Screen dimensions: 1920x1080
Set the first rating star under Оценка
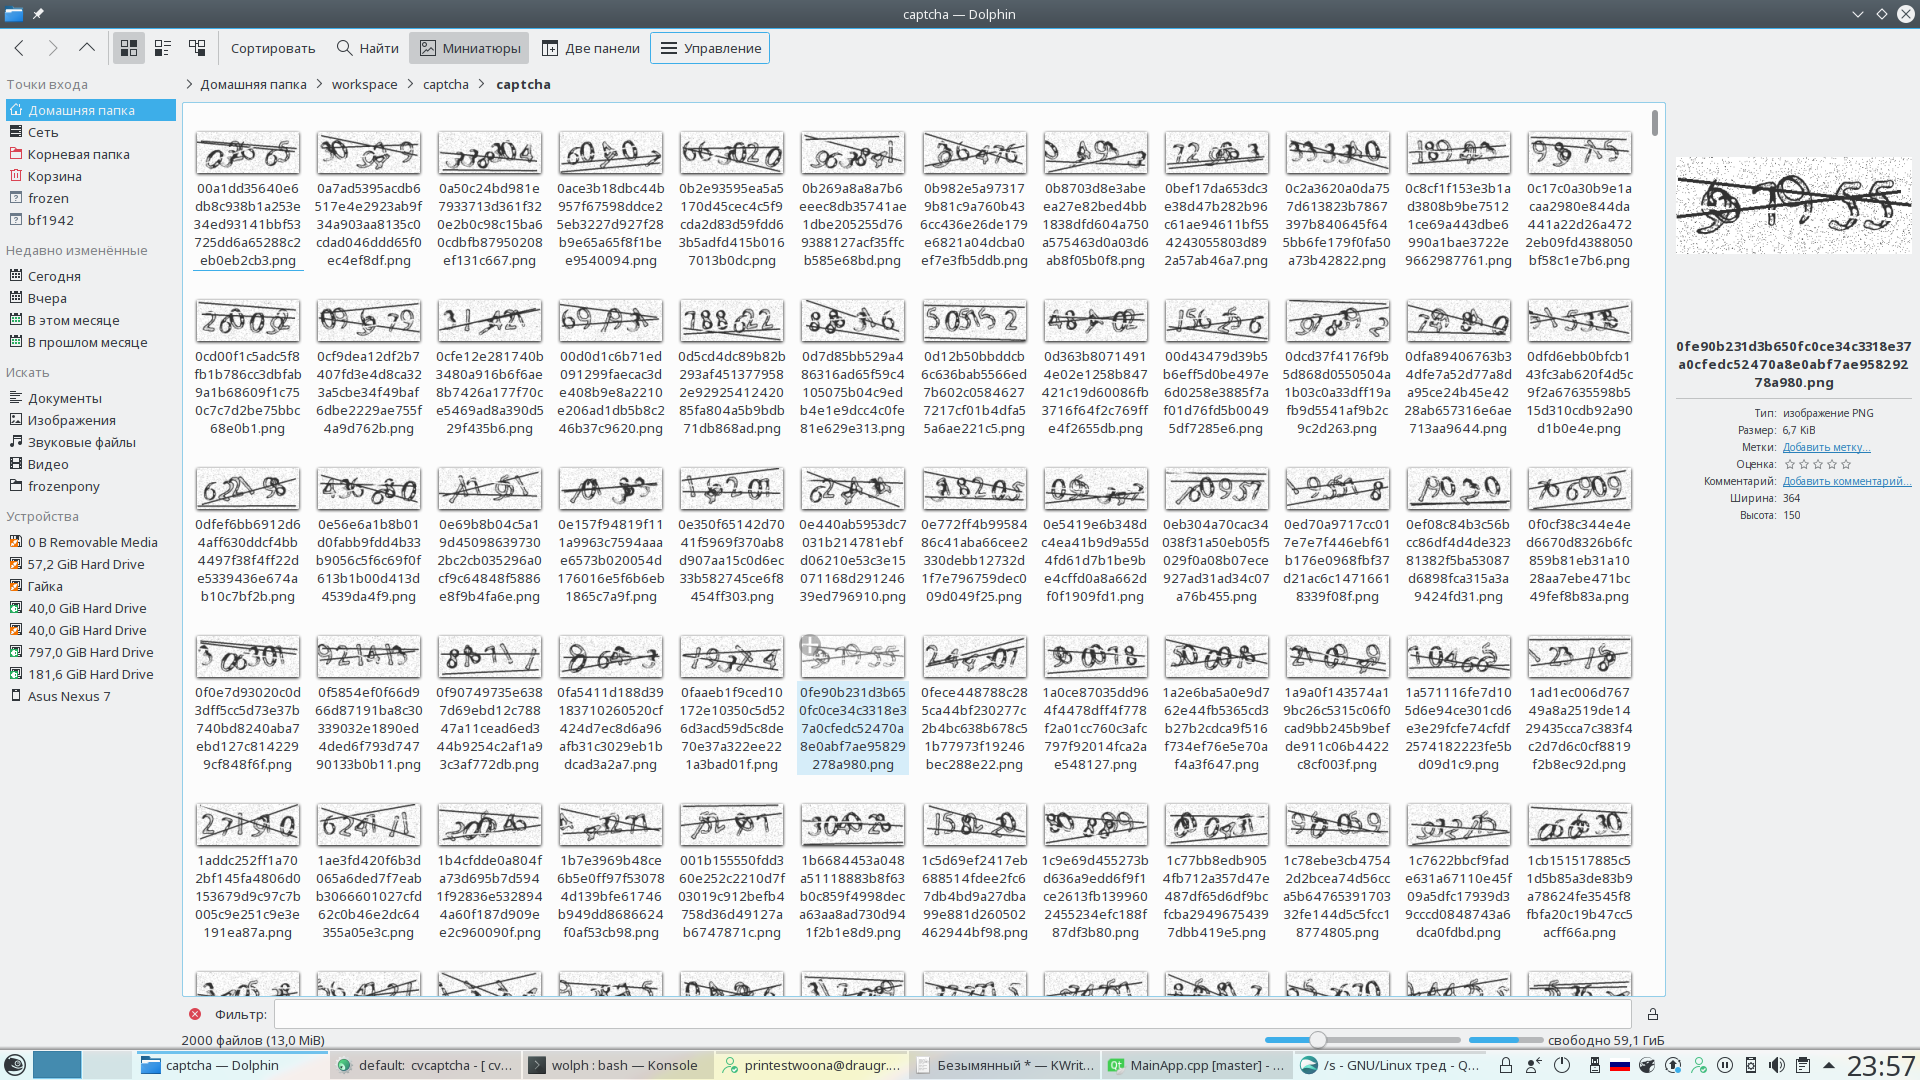tap(1790, 464)
